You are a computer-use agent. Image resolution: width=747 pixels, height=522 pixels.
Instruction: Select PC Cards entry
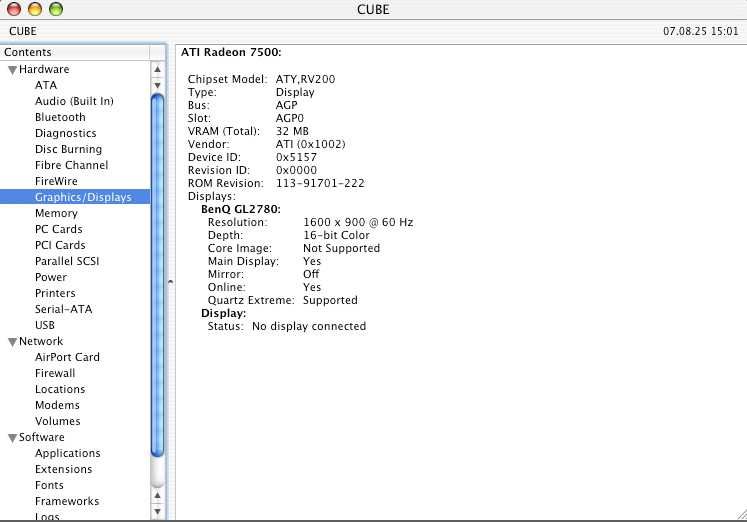tap(59, 229)
